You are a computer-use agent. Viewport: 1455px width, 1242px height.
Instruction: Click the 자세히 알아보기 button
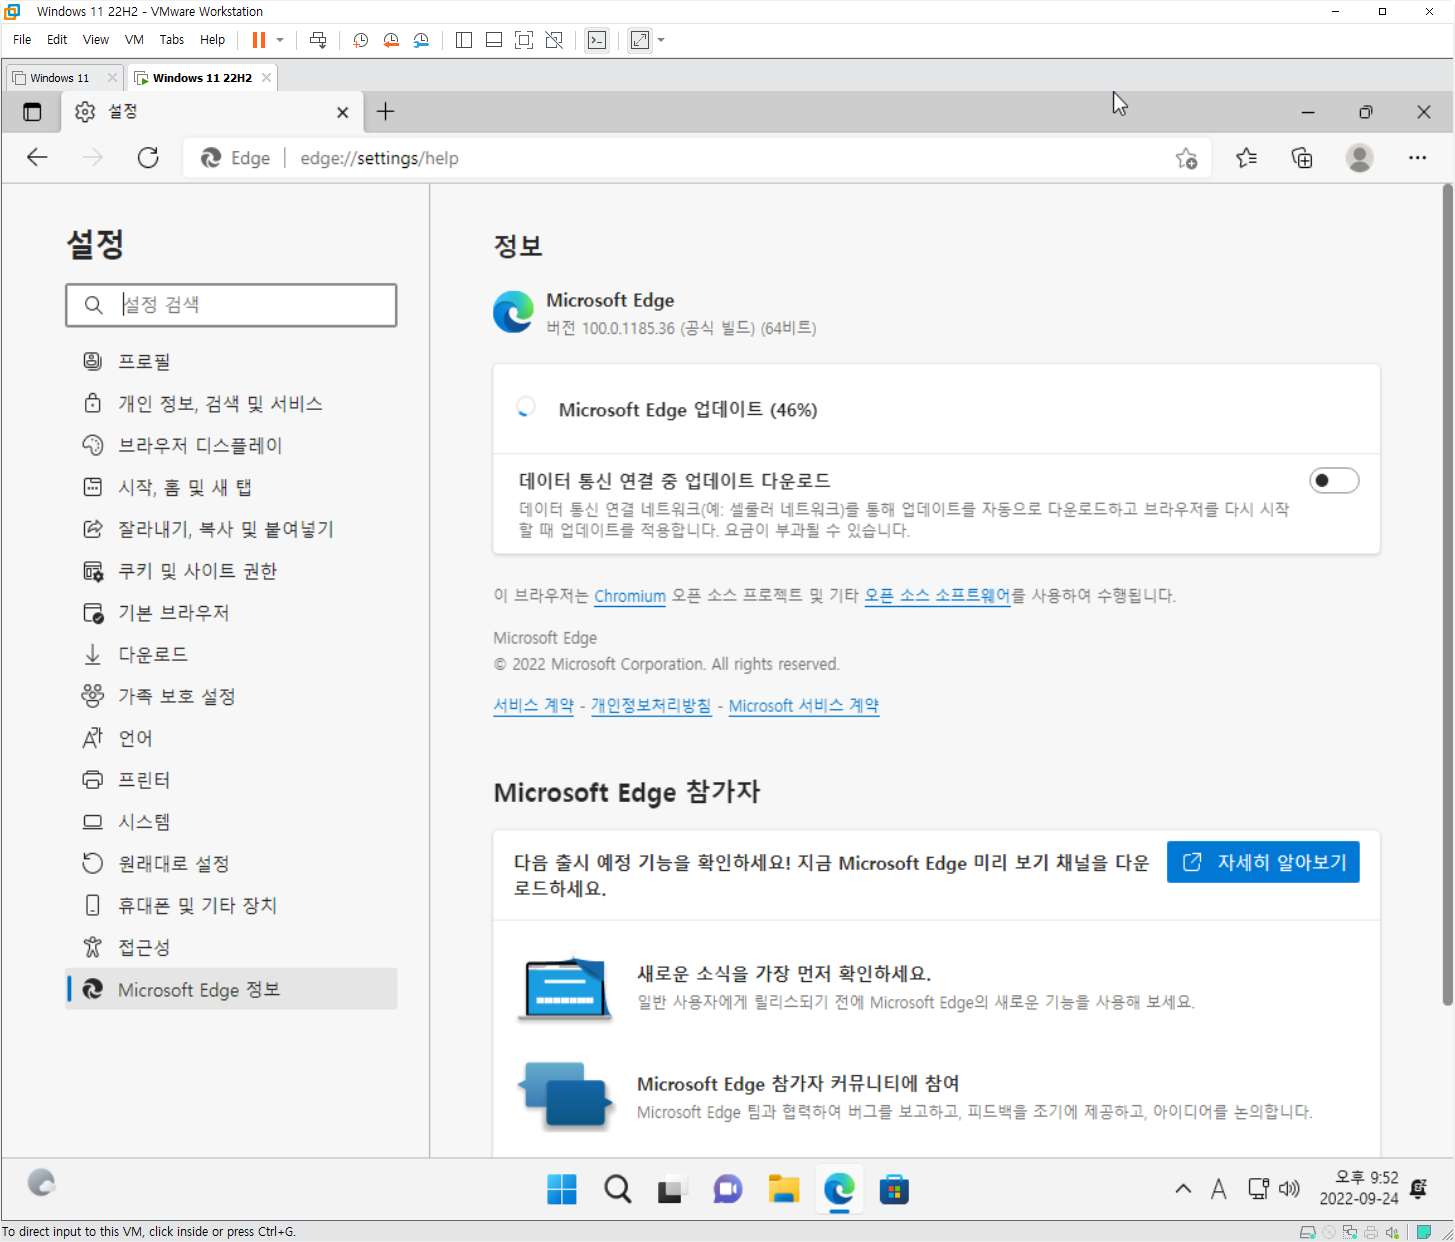point(1263,862)
